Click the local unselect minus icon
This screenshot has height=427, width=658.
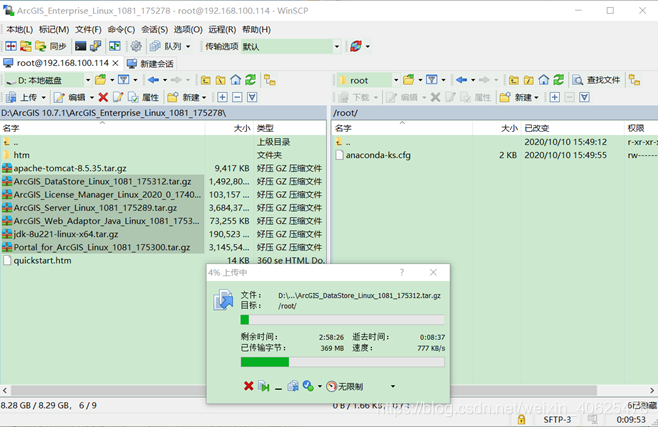click(237, 97)
